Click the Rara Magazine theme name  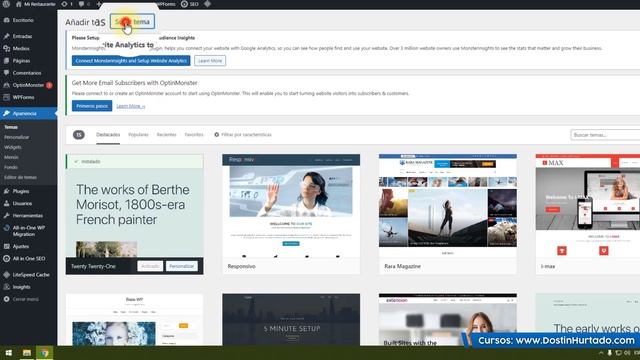coord(402,266)
